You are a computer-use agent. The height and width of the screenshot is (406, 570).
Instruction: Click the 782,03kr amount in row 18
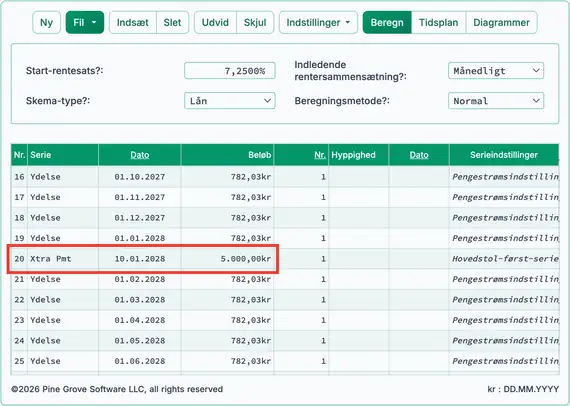point(228,218)
